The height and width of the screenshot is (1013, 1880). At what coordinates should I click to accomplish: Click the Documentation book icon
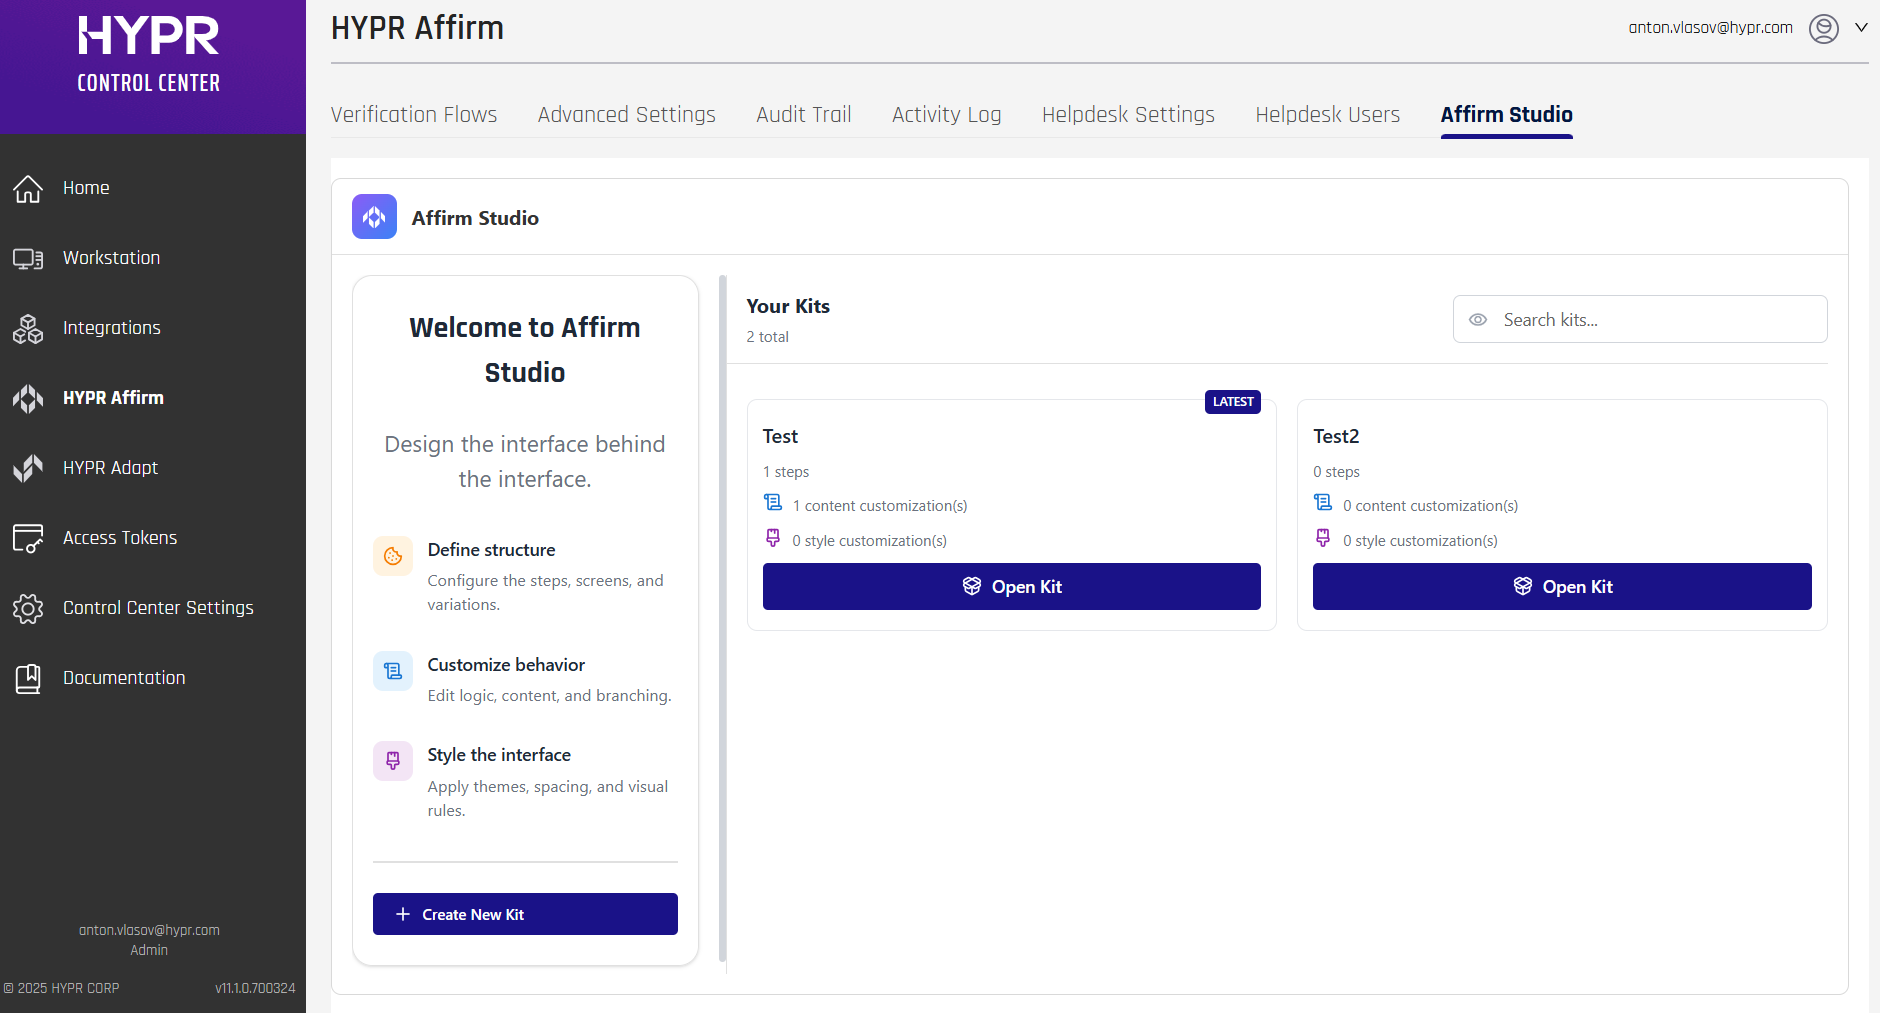28,678
